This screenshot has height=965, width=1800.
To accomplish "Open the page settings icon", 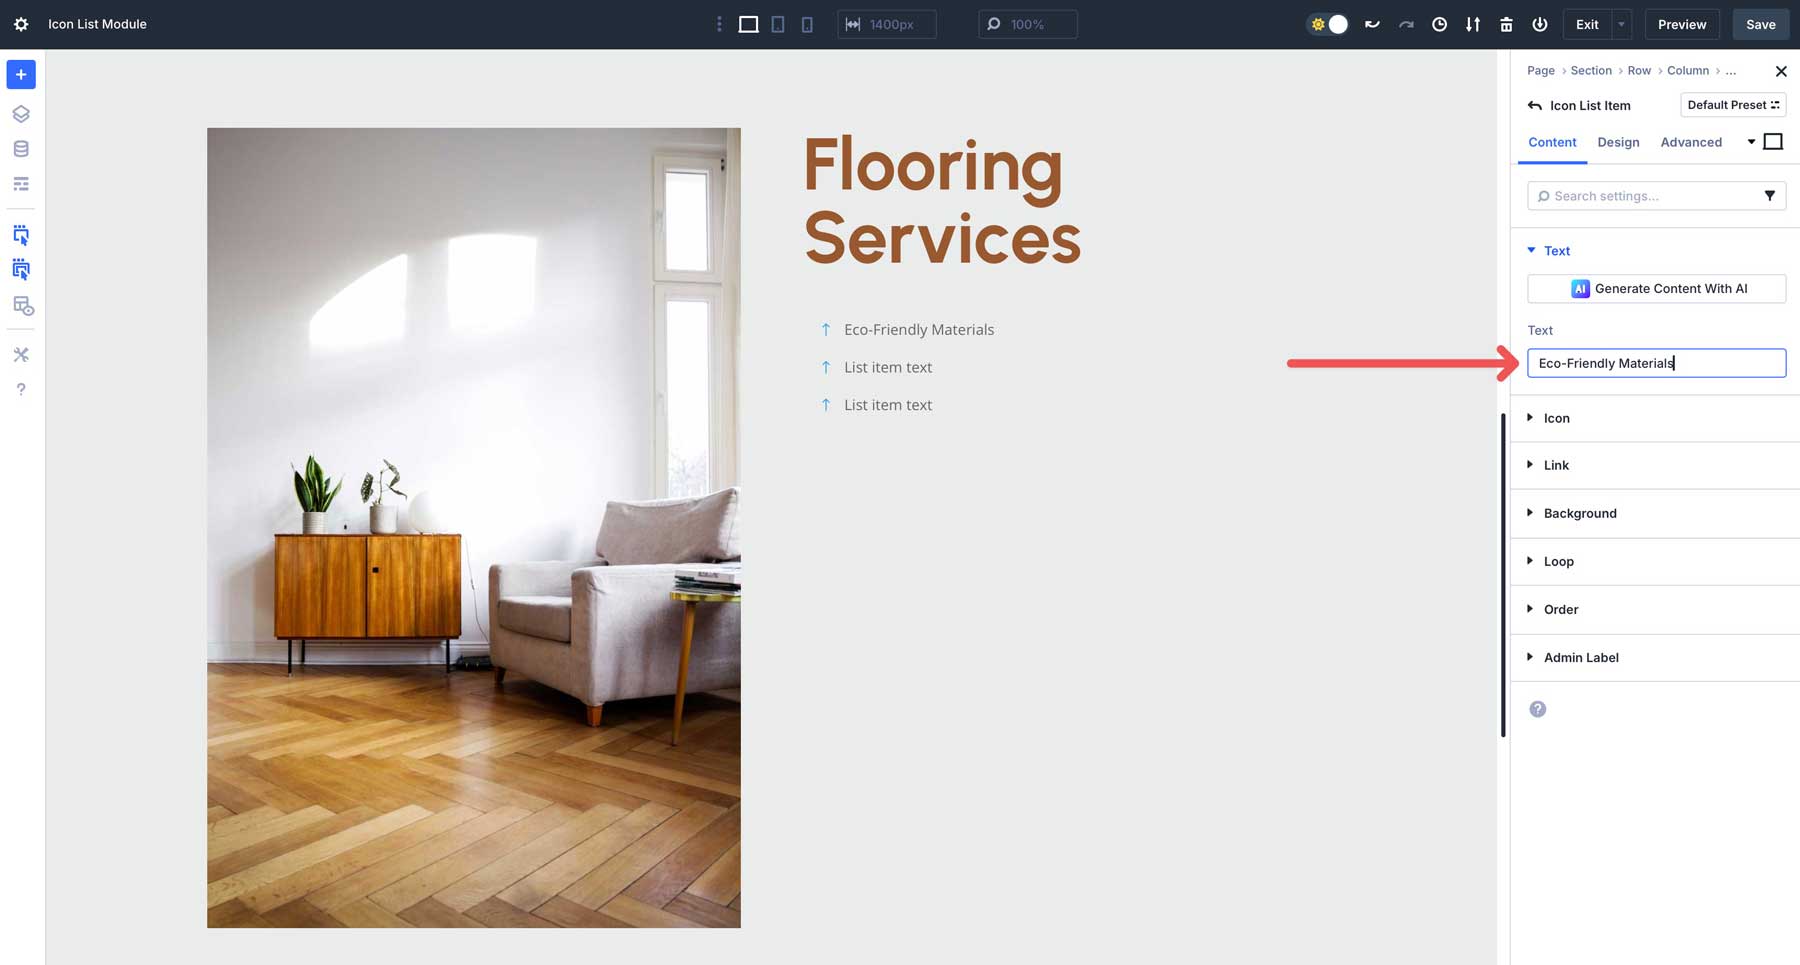I will [20, 24].
